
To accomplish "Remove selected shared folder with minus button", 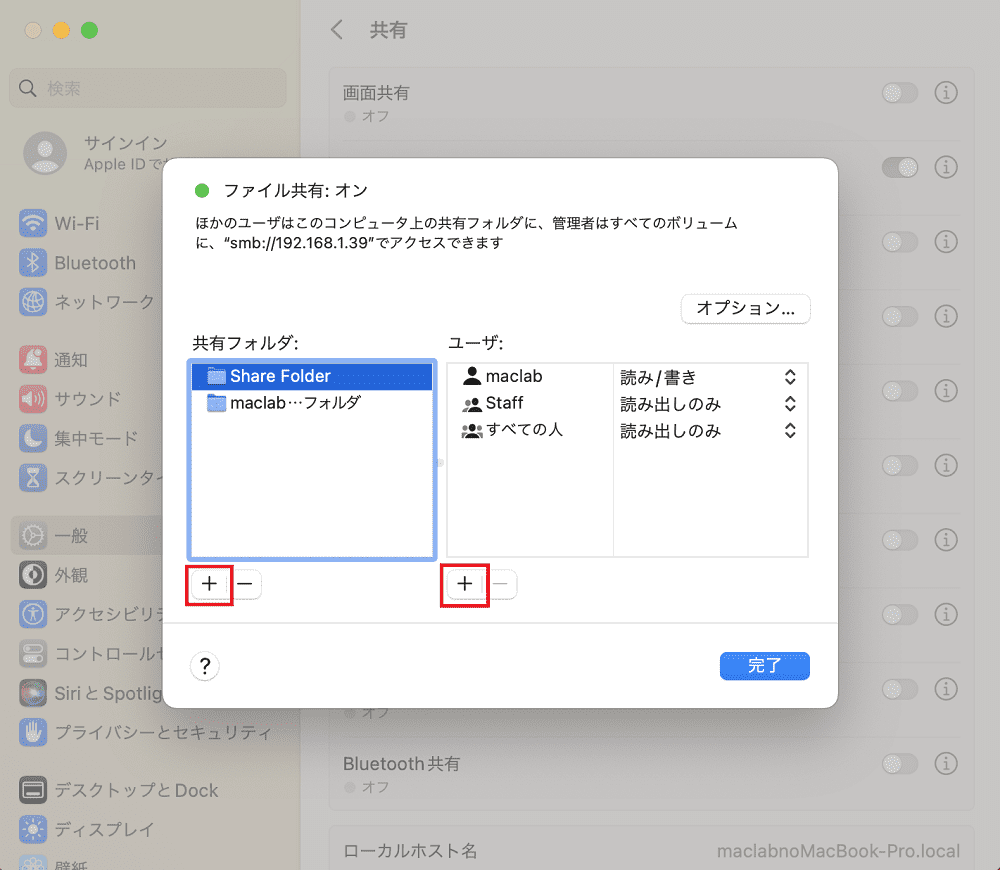I will coord(245,584).
